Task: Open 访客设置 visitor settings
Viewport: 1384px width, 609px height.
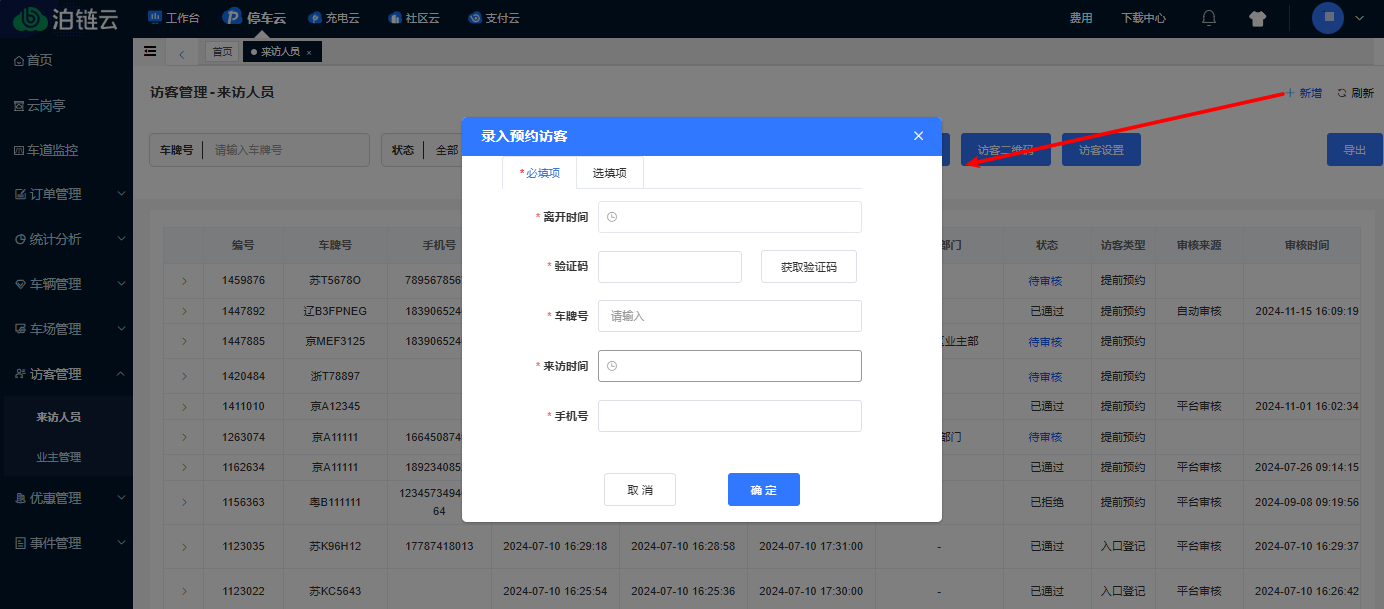Action: [1101, 150]
